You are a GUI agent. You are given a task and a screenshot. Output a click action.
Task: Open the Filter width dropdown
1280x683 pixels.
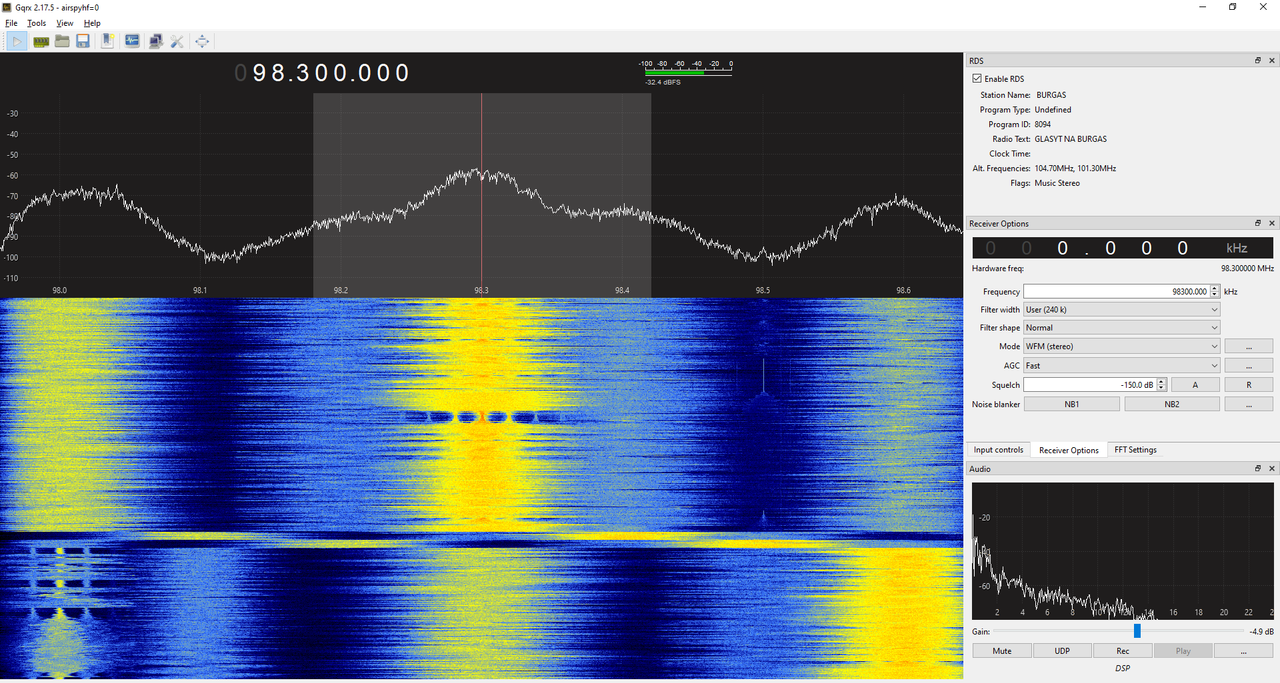(1121, 310)
